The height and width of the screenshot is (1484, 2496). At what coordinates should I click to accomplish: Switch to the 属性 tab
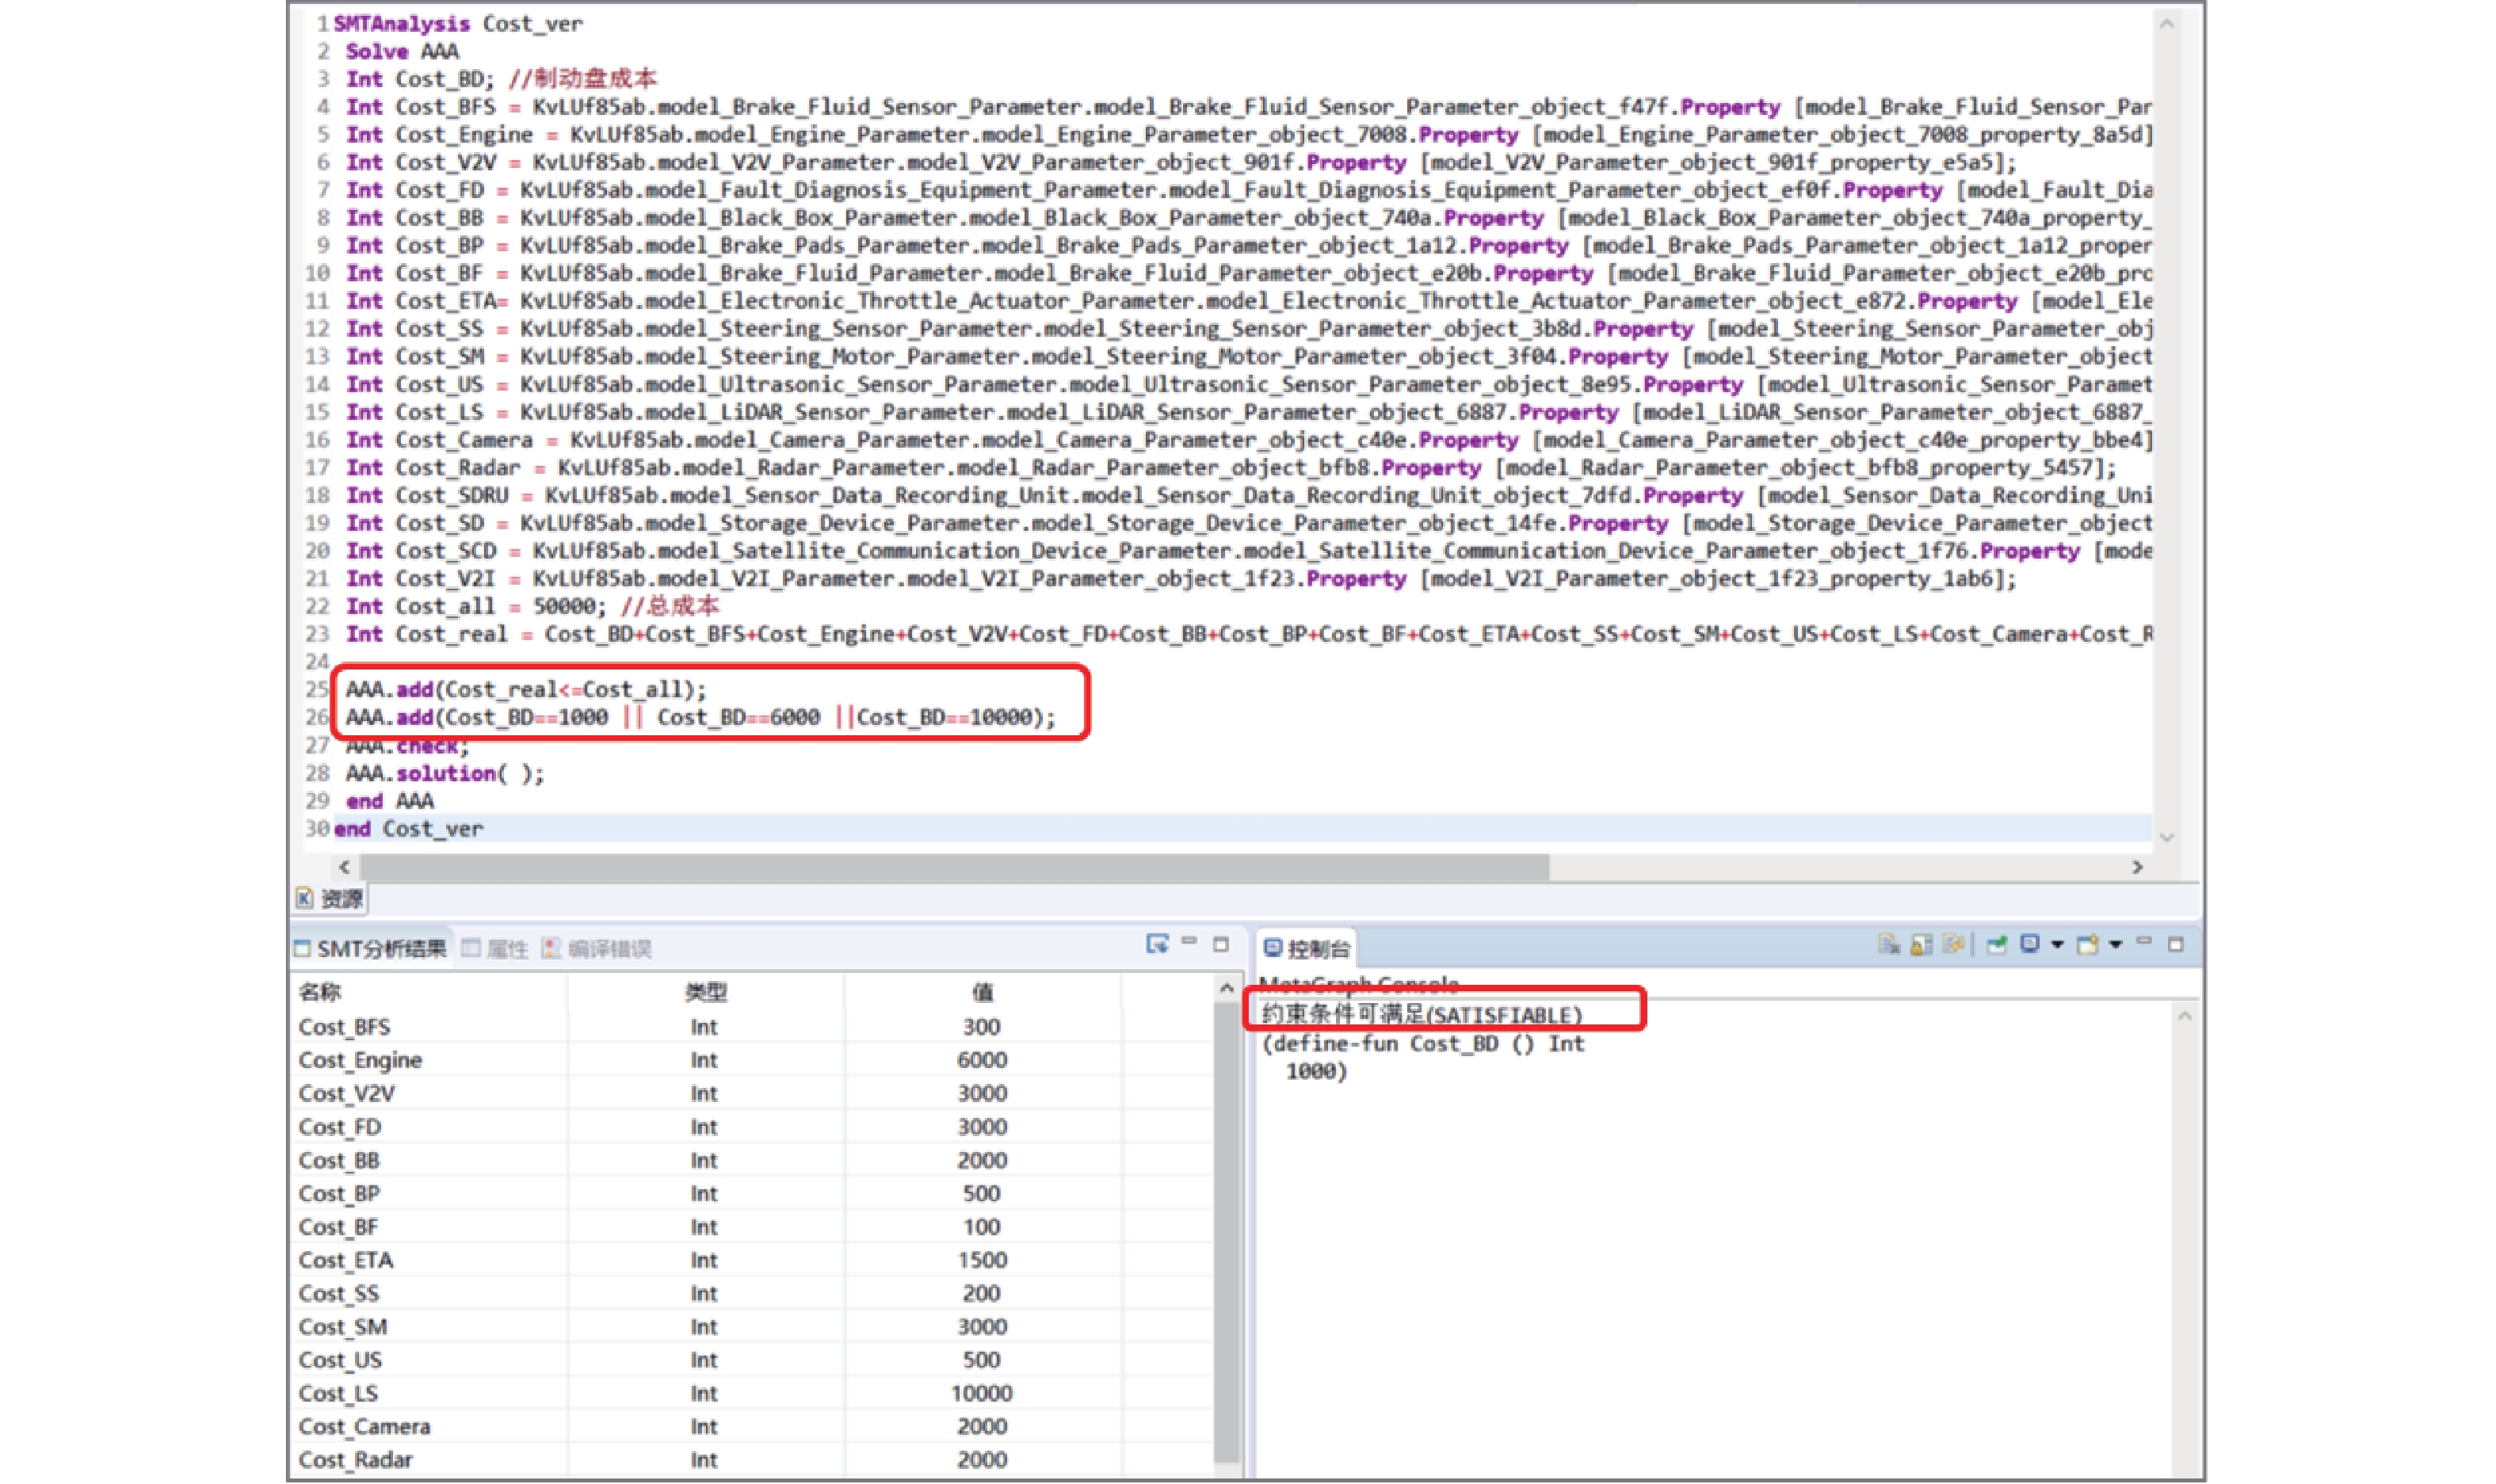[496, 948]
